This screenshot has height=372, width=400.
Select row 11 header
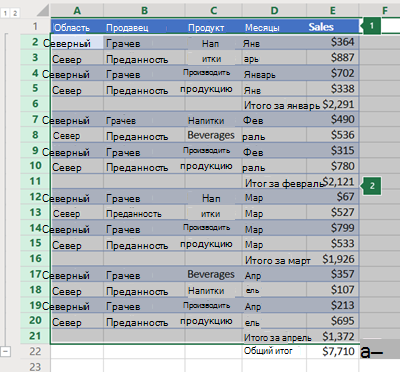point(35,181)
